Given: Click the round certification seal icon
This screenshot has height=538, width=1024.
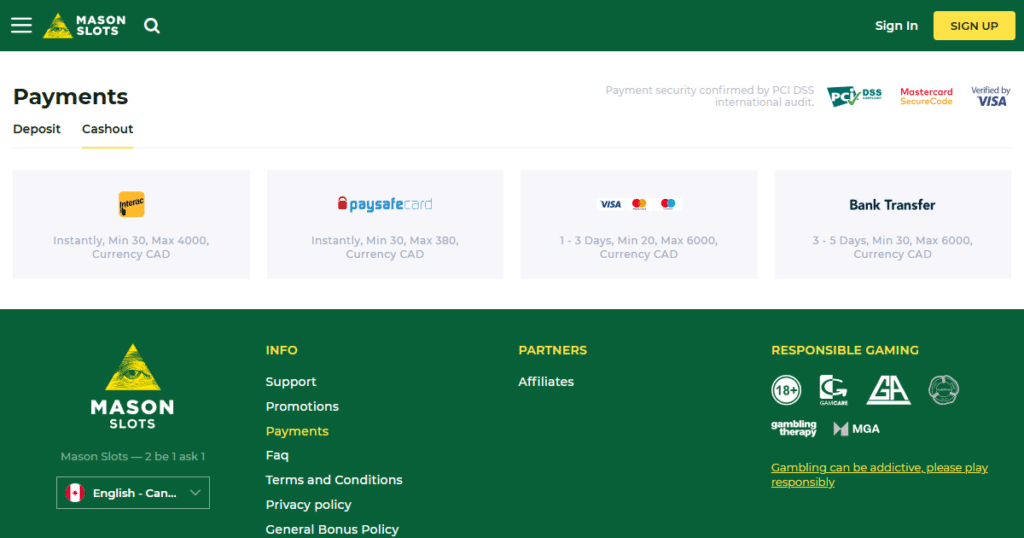Looking at the screenshot, I should coord(944,390).
